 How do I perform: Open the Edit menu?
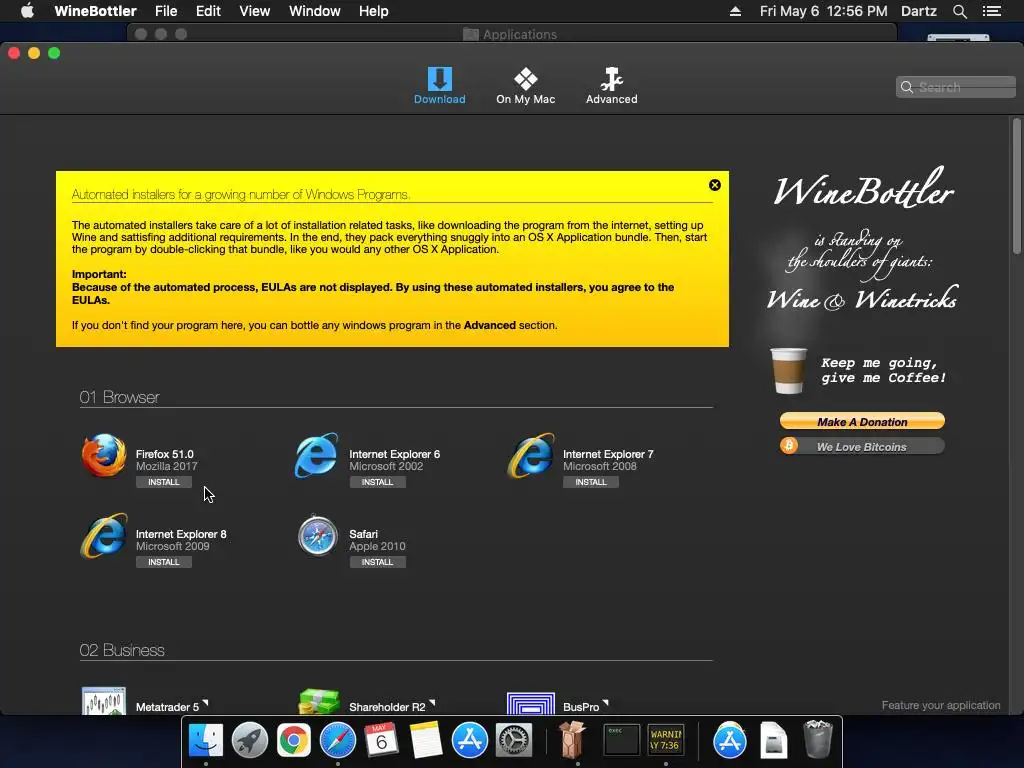[x=208, y=11]
